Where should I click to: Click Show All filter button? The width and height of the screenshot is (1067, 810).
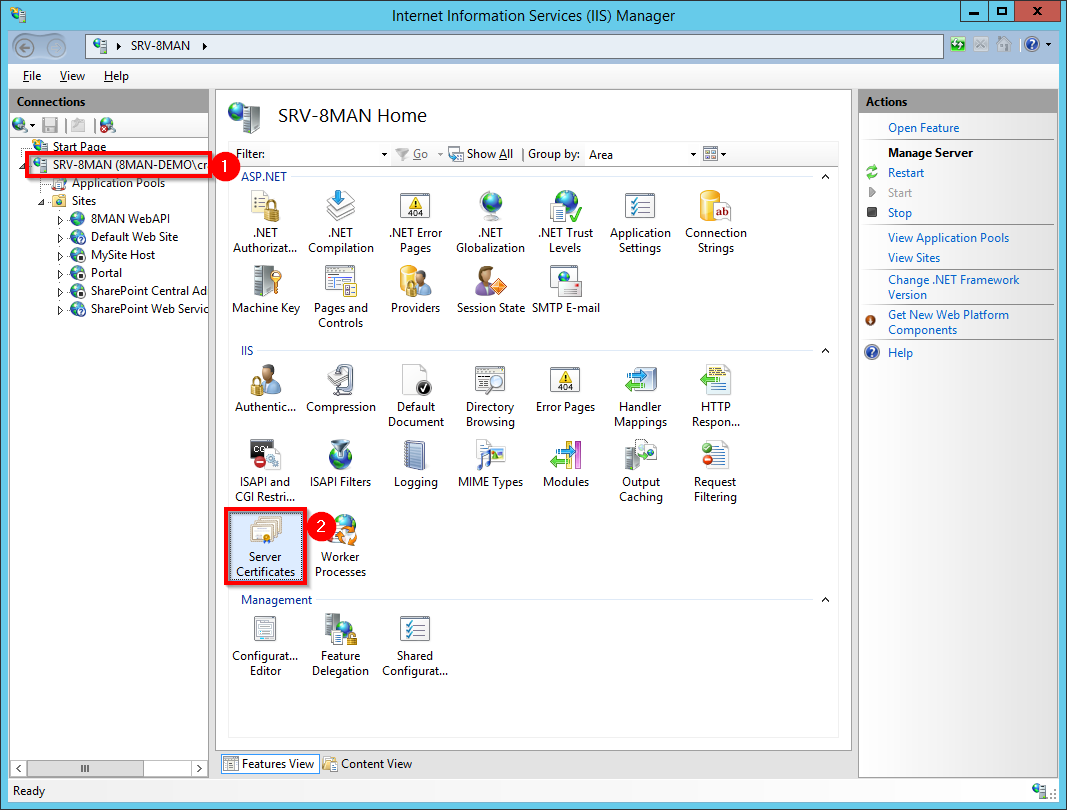480,155
